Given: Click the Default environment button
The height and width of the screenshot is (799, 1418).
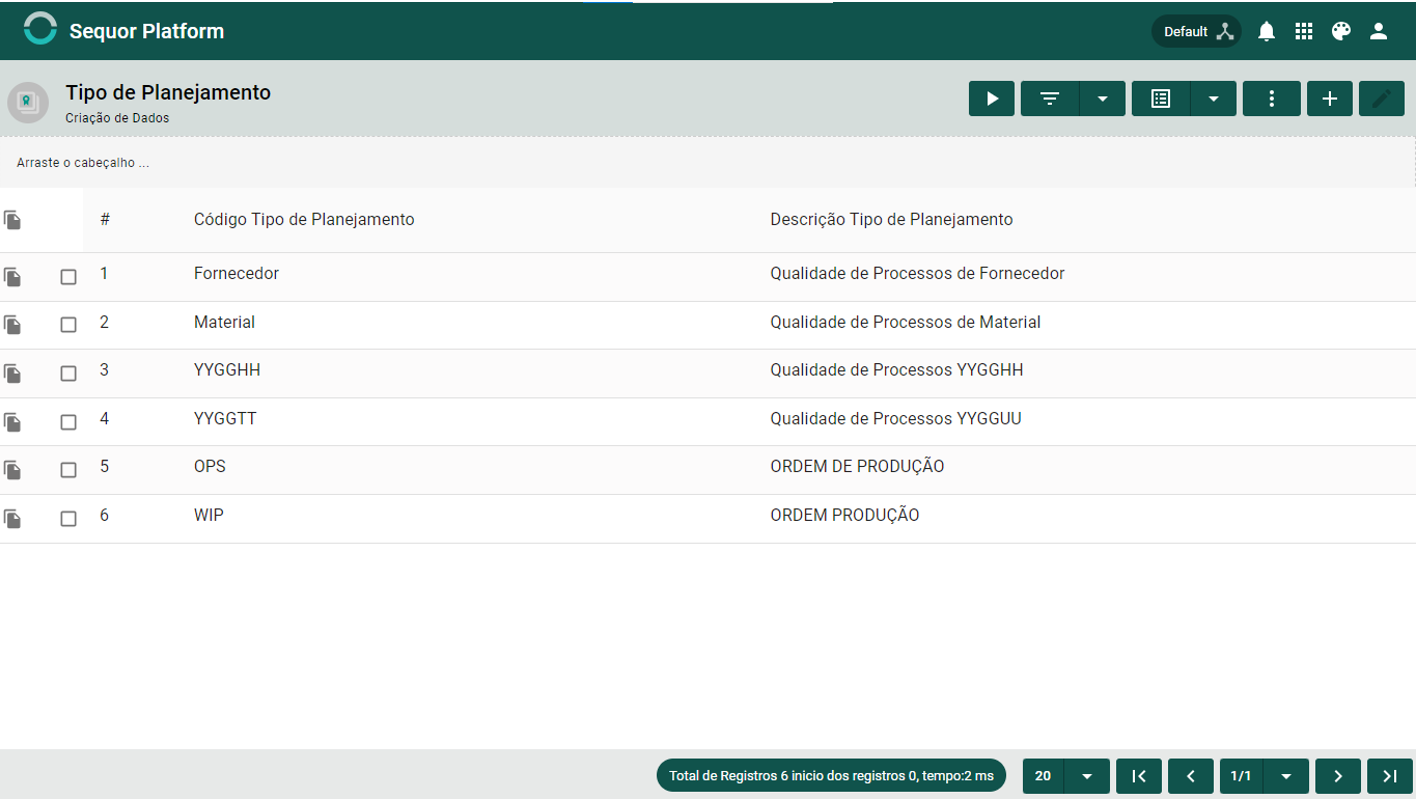Looking at the screenshot, I should click(x=1196, y=31).
